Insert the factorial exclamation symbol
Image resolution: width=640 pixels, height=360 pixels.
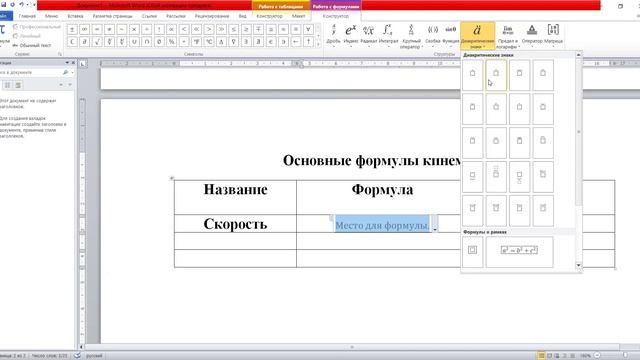[159, 29]
